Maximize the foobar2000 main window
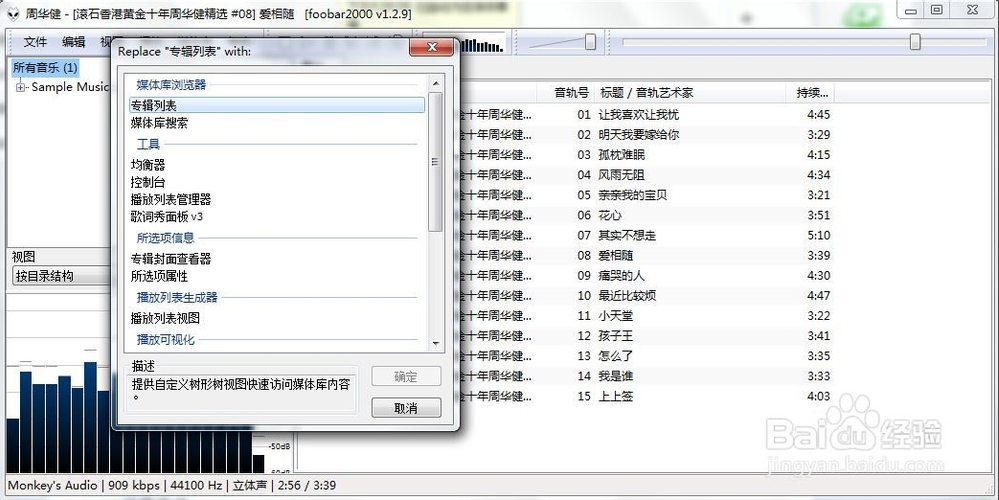This screenshot has height=500, width=999. [937, 10]
